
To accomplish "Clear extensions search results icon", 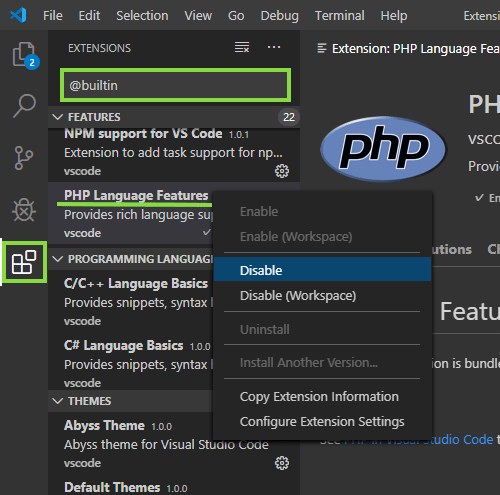I will click(x=242, y=47).
